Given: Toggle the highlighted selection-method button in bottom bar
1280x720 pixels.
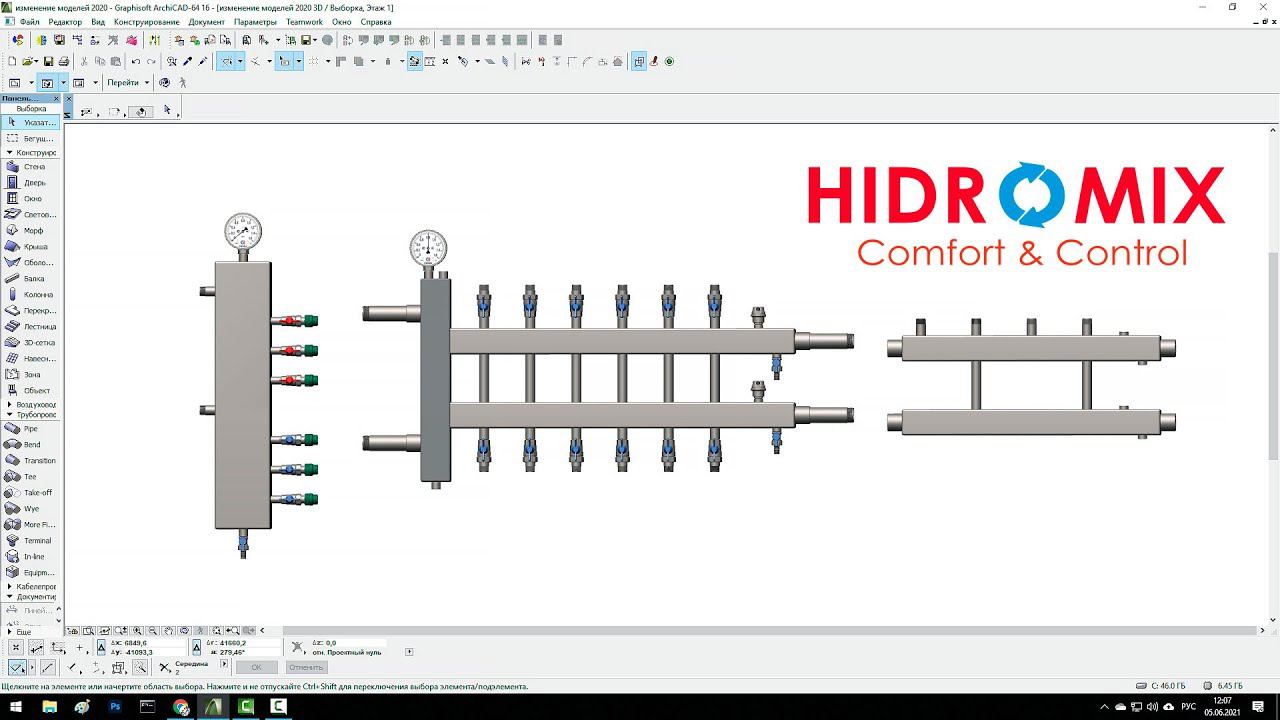Looking at the screenshot, I should pyautogui.click(x=17, y=667).
